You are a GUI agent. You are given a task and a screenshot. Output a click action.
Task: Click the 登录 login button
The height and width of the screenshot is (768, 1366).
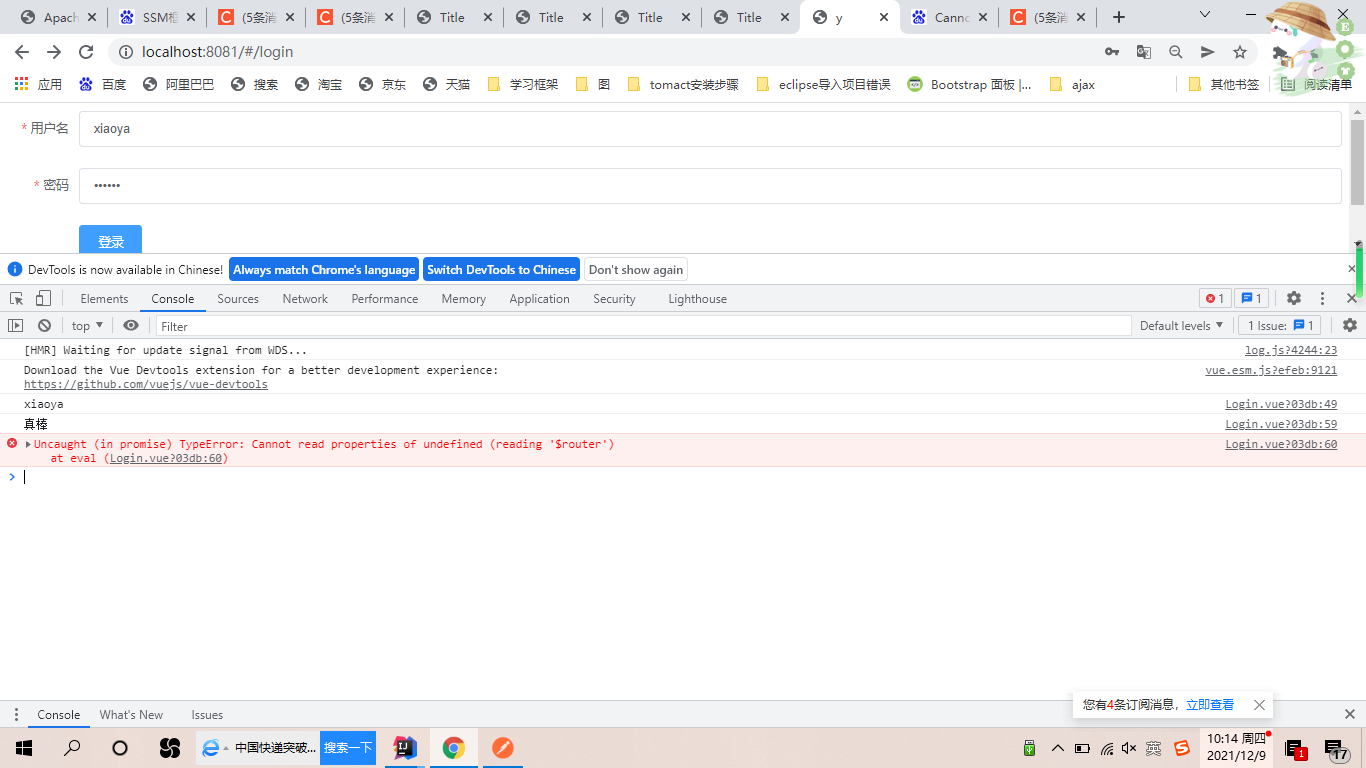coord(110,240)
